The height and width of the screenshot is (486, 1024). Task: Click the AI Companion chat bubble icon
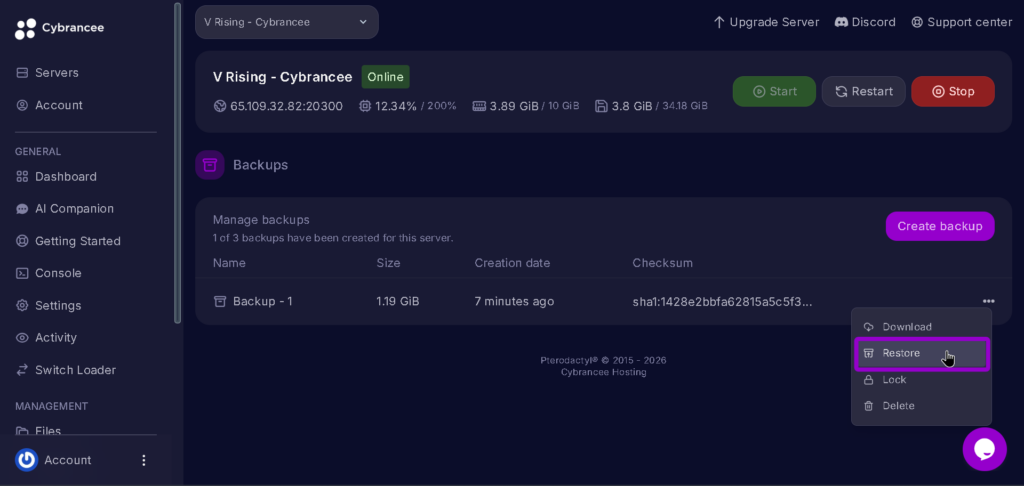pyautogui.click(x=22, y=209)
